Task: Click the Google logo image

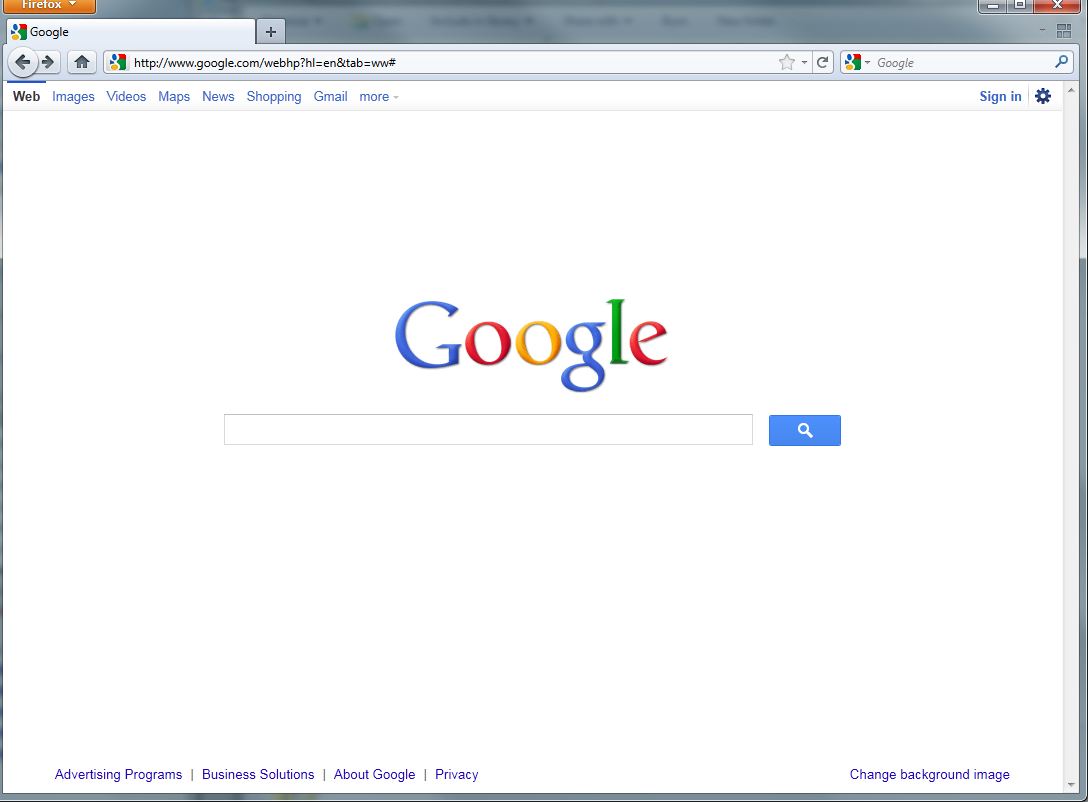Action: coord(531,344)
